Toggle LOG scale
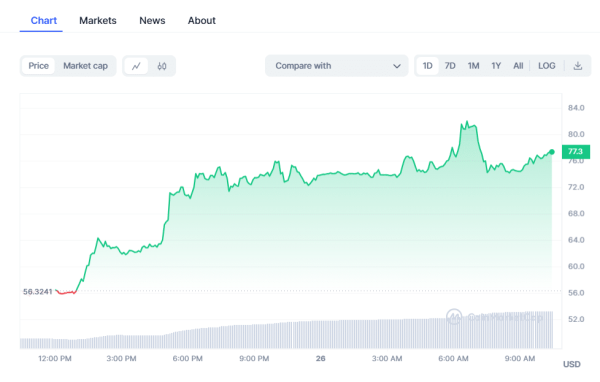This screenshot has height=382, width=600. pos(546,66)
